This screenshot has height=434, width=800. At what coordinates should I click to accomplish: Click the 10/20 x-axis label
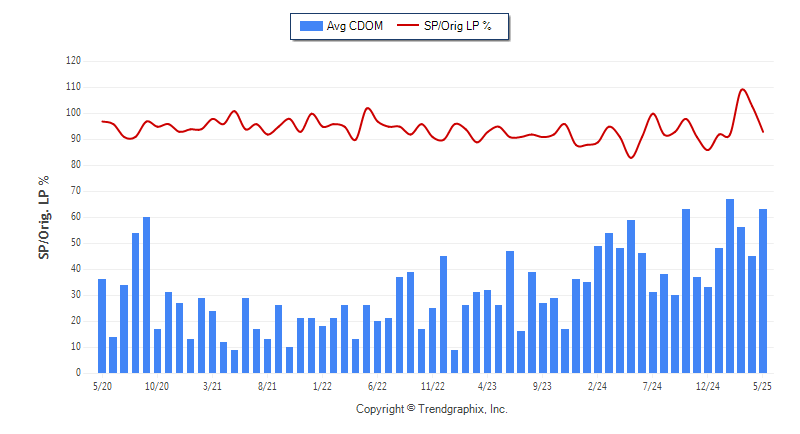click(157, 387)
